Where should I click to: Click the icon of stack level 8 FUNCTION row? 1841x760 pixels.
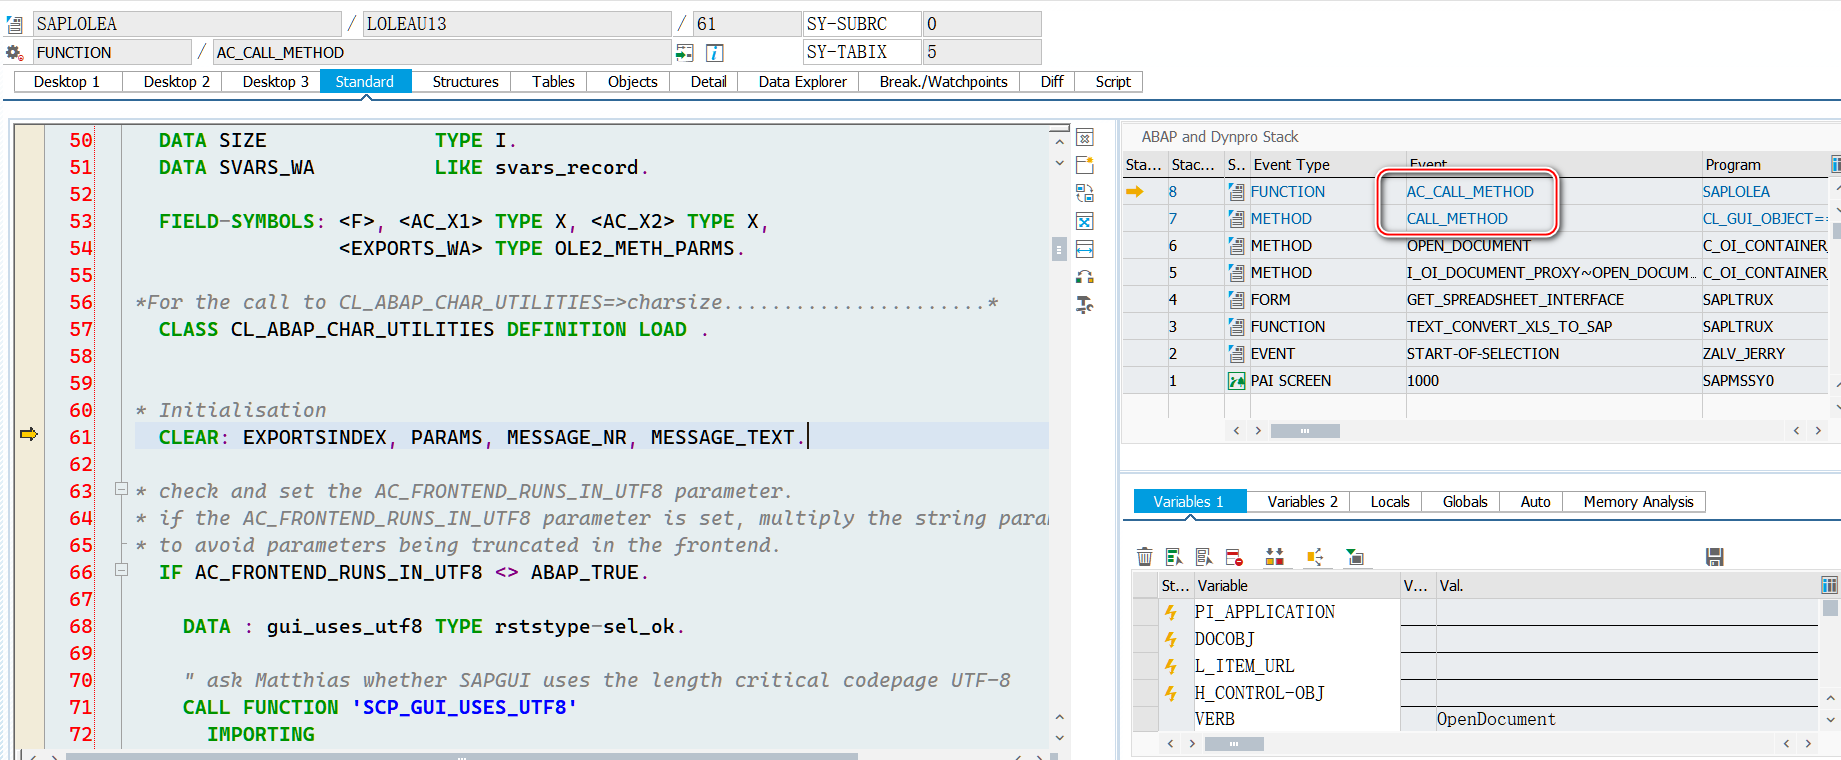pos(1237,192)
